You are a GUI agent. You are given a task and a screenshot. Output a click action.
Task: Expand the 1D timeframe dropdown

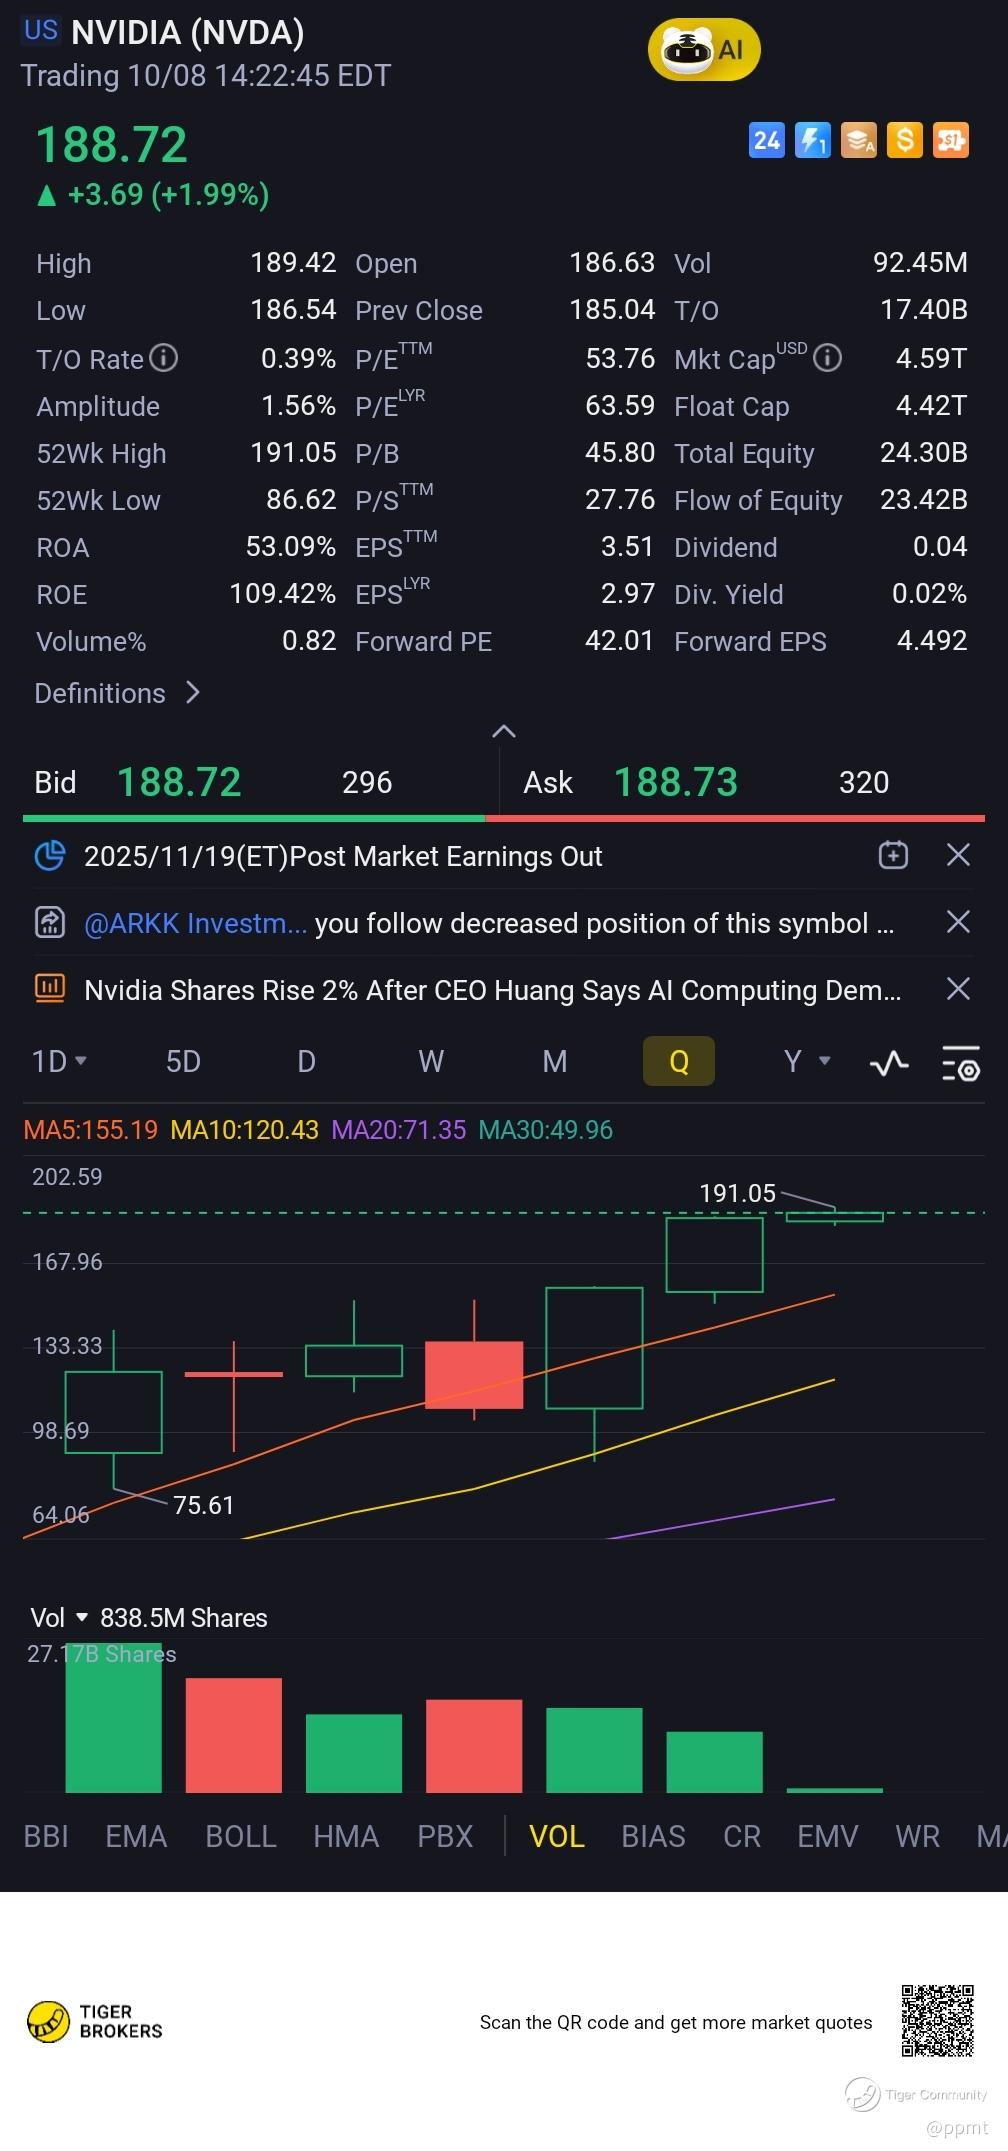pyautogui.click(x=59, y=1061)
